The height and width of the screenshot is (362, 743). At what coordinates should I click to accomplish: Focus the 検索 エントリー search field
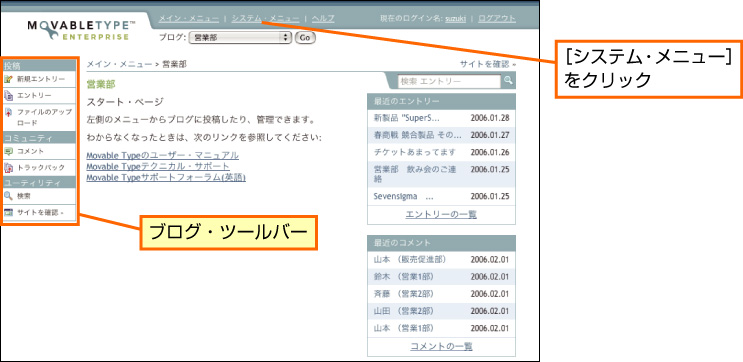[449, 81]
